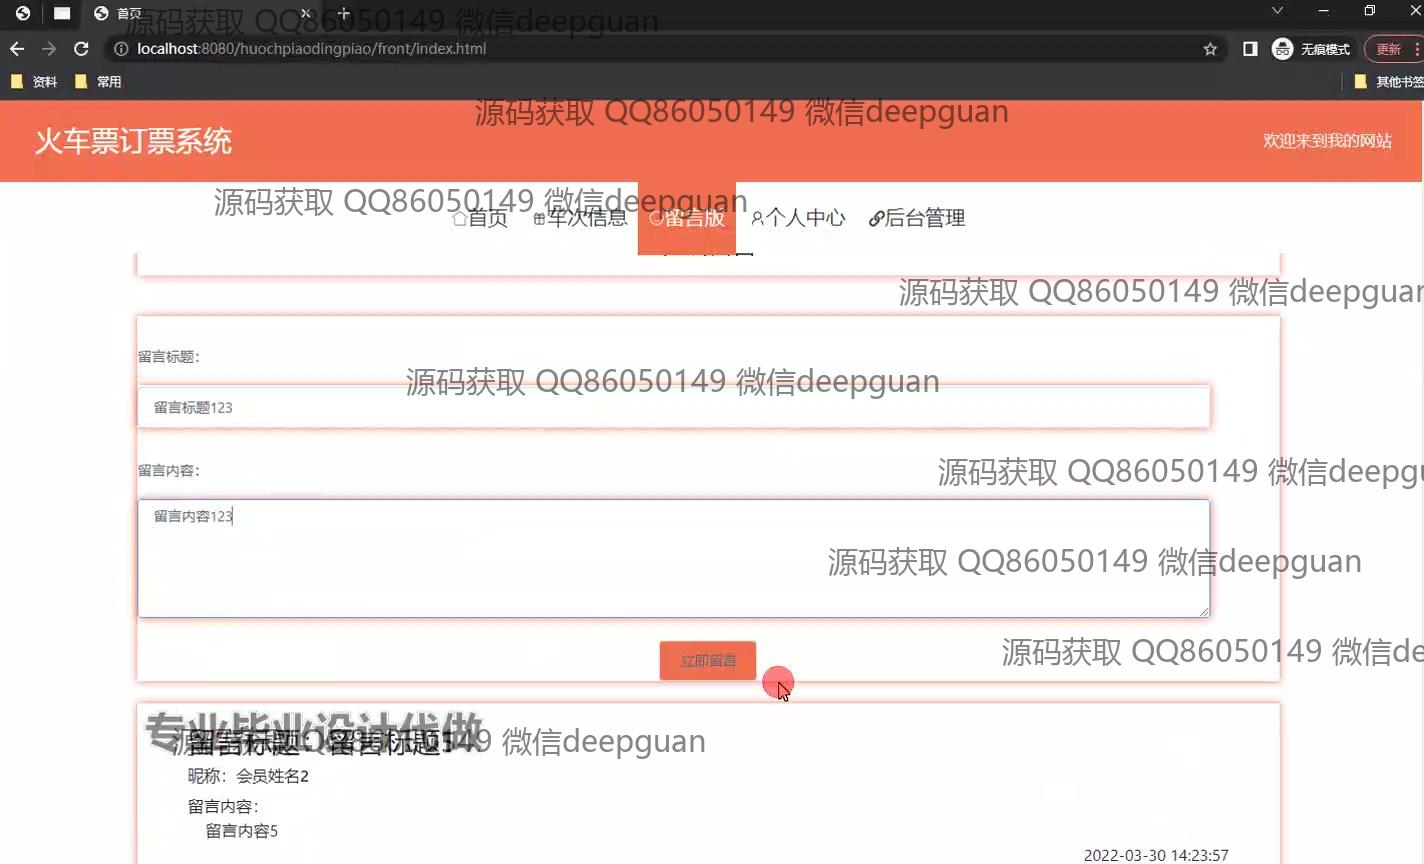The height and width of the screenshot is (864, 1424).
Task: Click inside the 留言内容 text area
Action: point(673,558)
